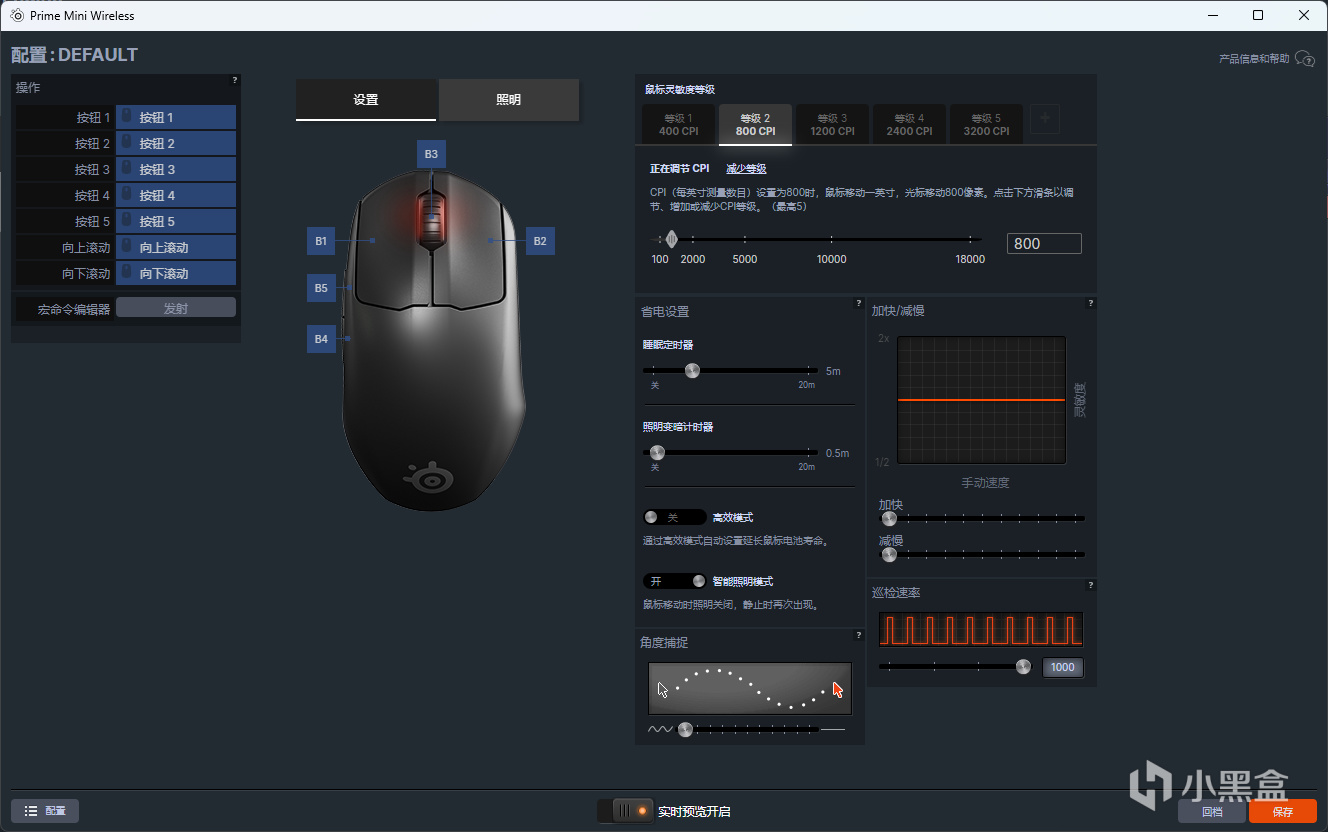
Task: Click the 加快 acceleration slider
Action: 982,518
